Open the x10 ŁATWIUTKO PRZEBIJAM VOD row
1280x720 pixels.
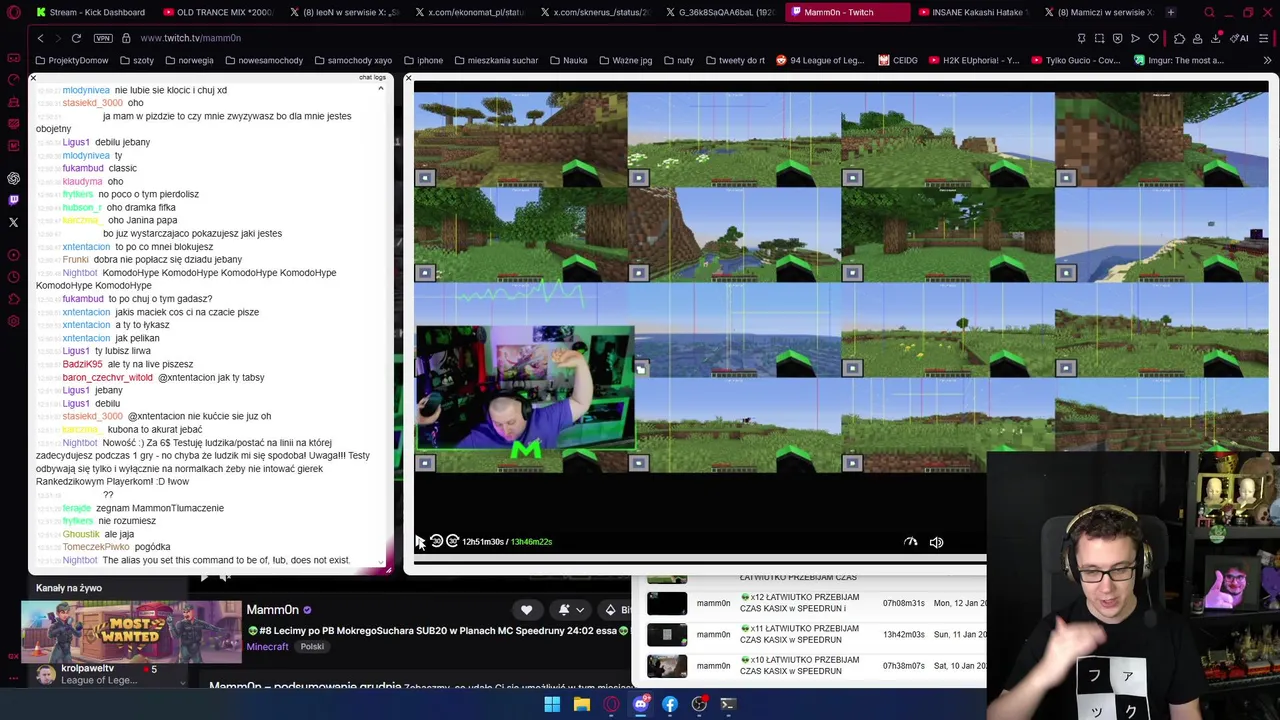pos(817,665)
